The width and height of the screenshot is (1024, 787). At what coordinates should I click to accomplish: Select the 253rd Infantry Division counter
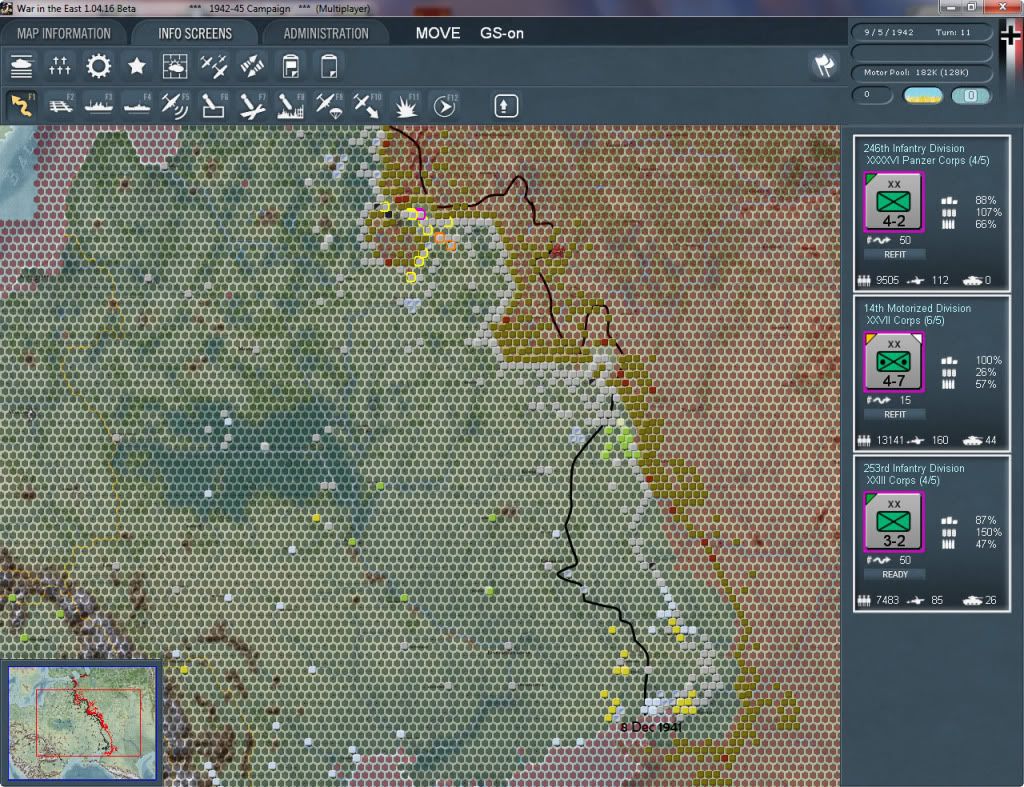893,522
